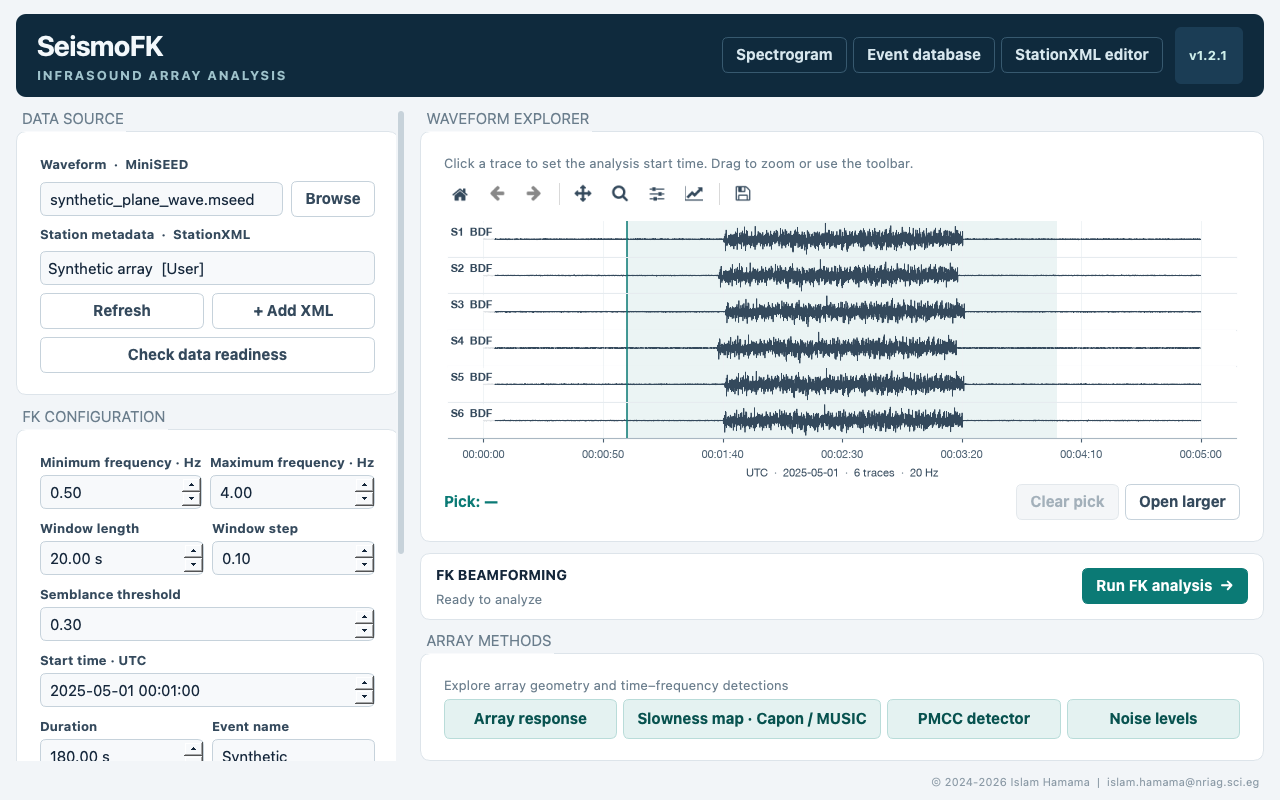This screenshot has width=1280, height=800.
Task: Run FK analysis
Action: 1165,586
